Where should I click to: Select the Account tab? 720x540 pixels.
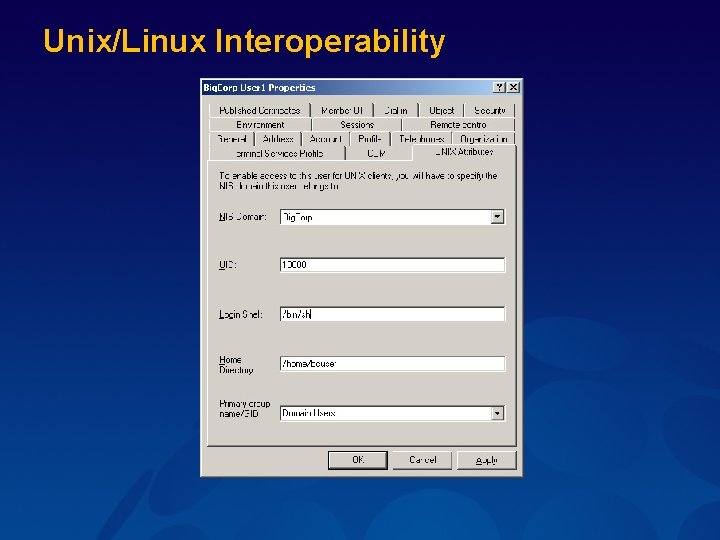click(x=326, y=139)
